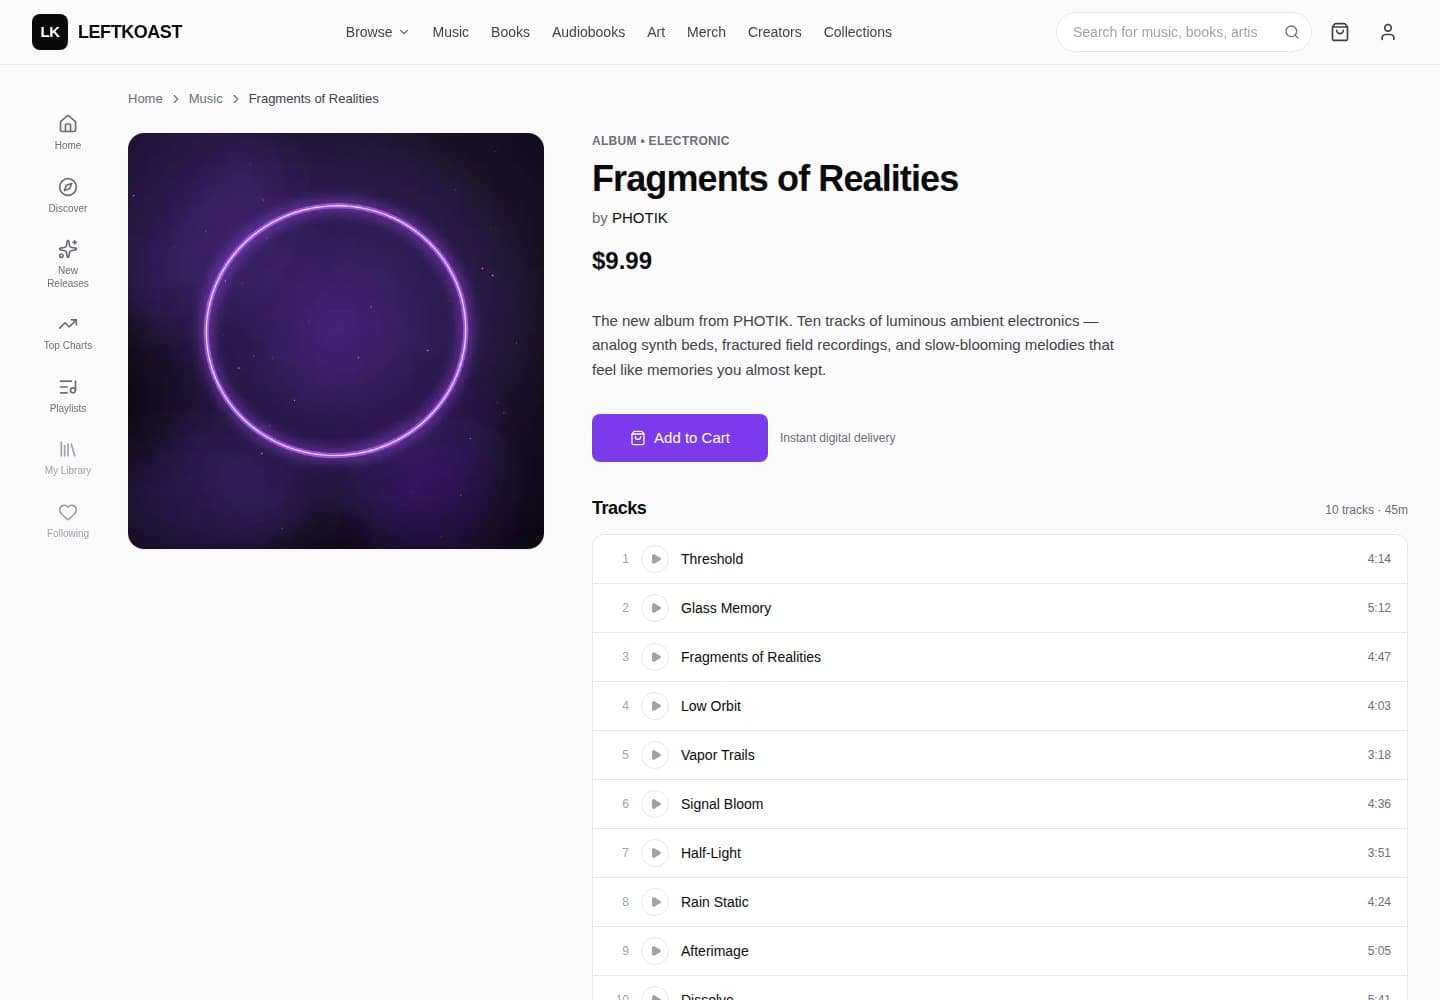The height and width of the screenshot is (1000, 1440).
Task: Click the album cover artwork
Action: (x=336, y=341)
